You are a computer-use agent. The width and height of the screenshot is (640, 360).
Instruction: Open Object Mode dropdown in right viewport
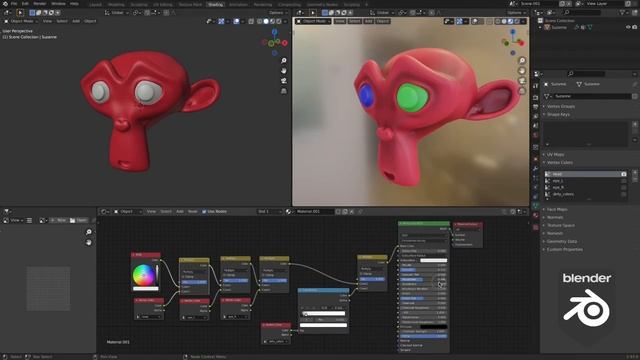313,21
